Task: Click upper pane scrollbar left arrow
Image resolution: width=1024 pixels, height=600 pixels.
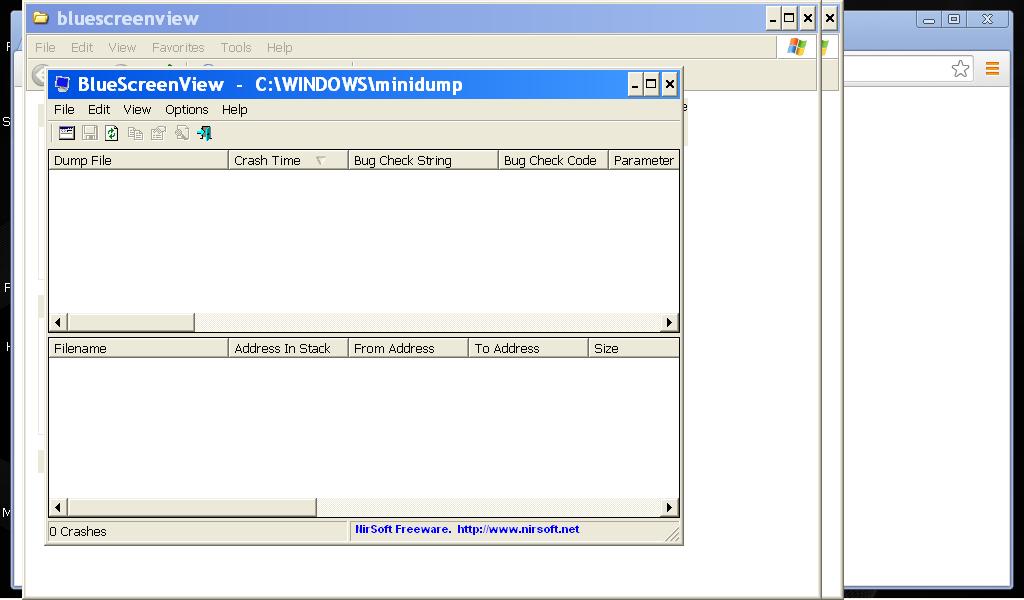Action: 58,322
